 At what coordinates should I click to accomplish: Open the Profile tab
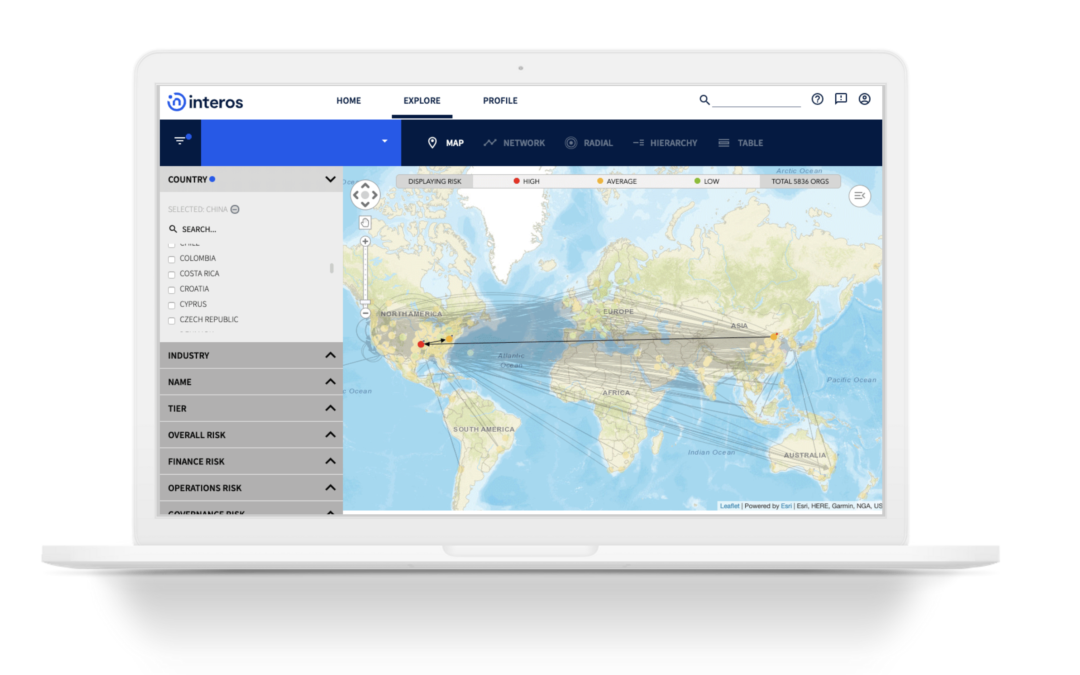point(500,101)
